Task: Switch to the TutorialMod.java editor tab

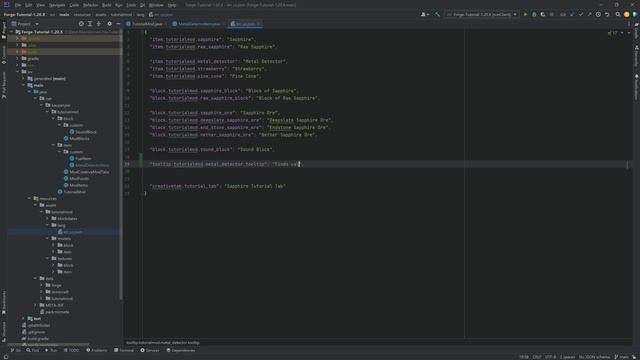Action: point(146,24)
